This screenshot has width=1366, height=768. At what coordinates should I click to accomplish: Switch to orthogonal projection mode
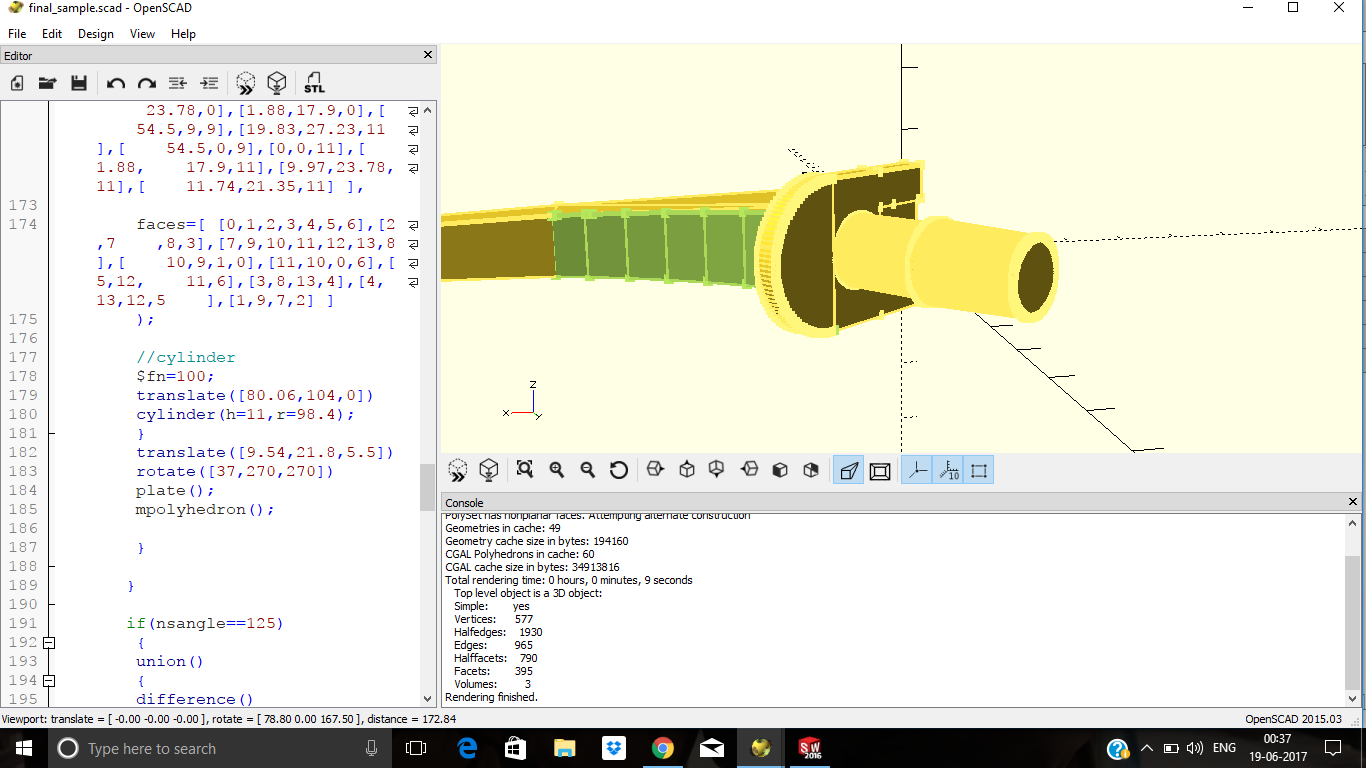[x=879, y=469]
